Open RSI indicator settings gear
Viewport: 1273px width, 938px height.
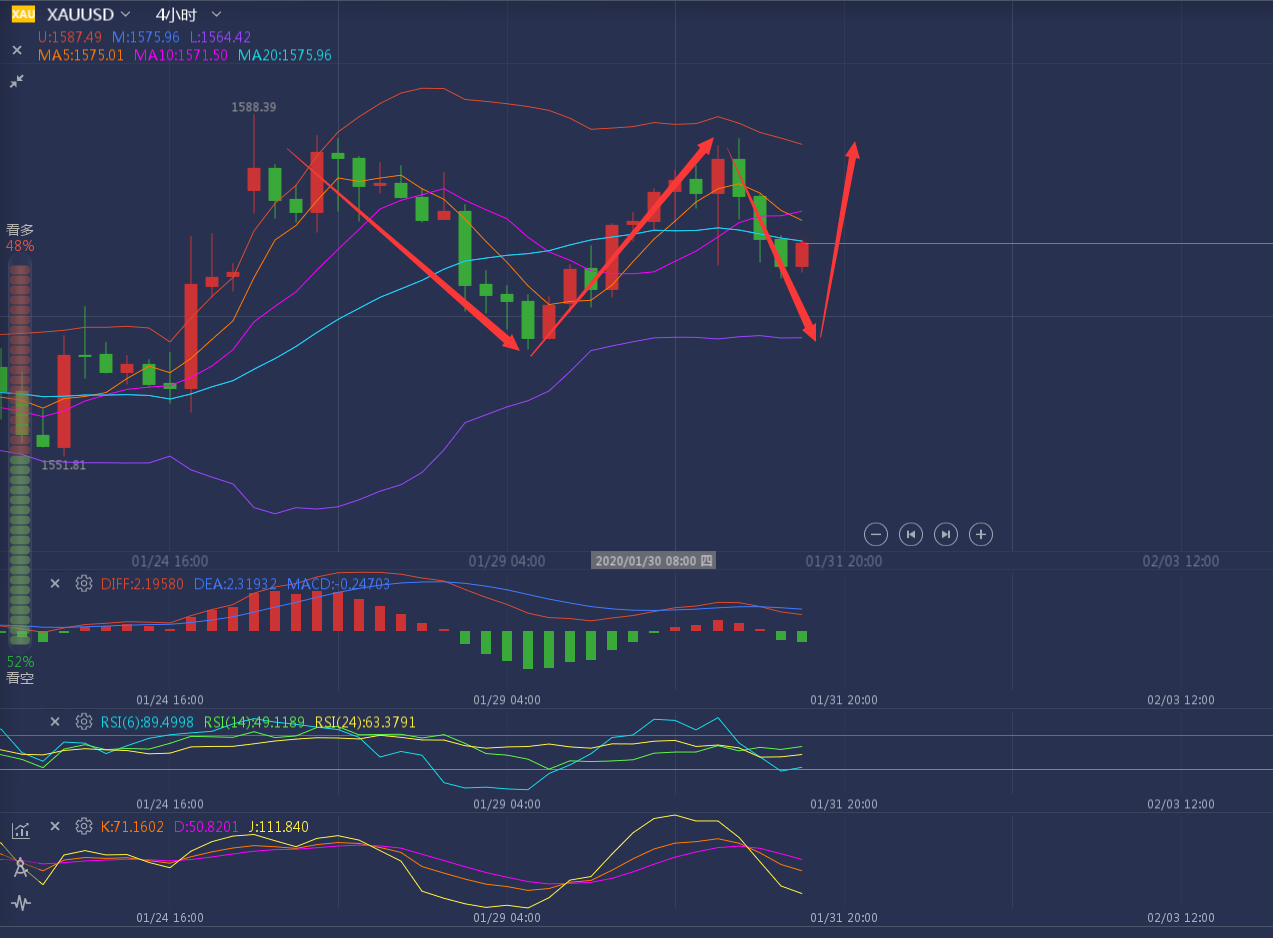tap(84, 721)
